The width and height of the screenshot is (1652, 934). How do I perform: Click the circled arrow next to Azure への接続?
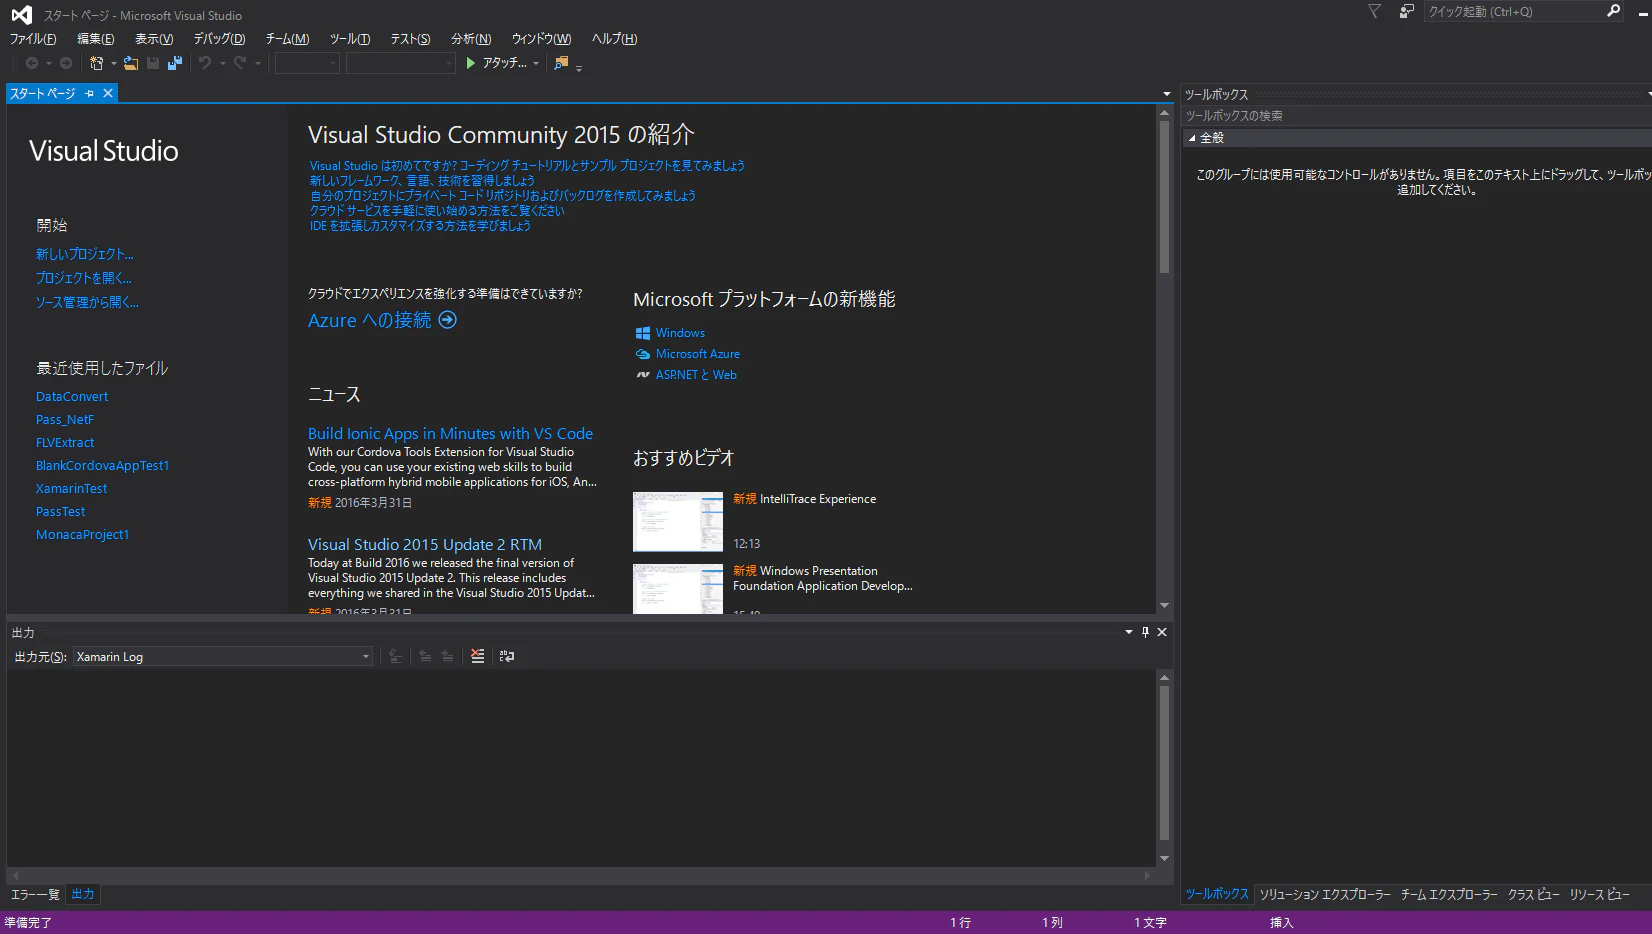click(448, 320)
